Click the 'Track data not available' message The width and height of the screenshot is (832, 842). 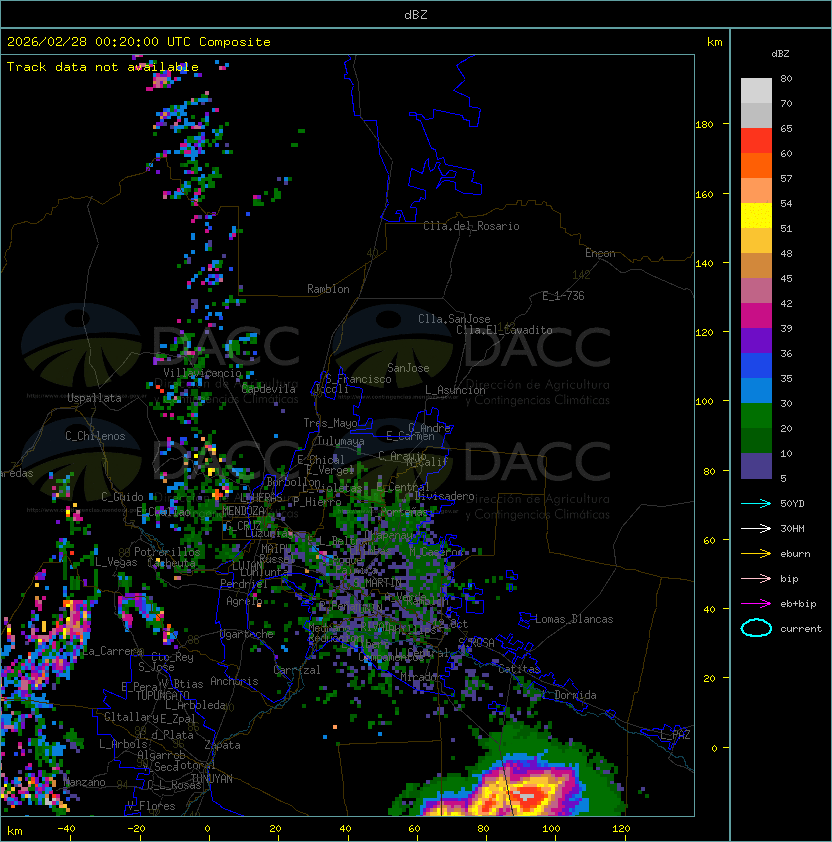[103, 67]
